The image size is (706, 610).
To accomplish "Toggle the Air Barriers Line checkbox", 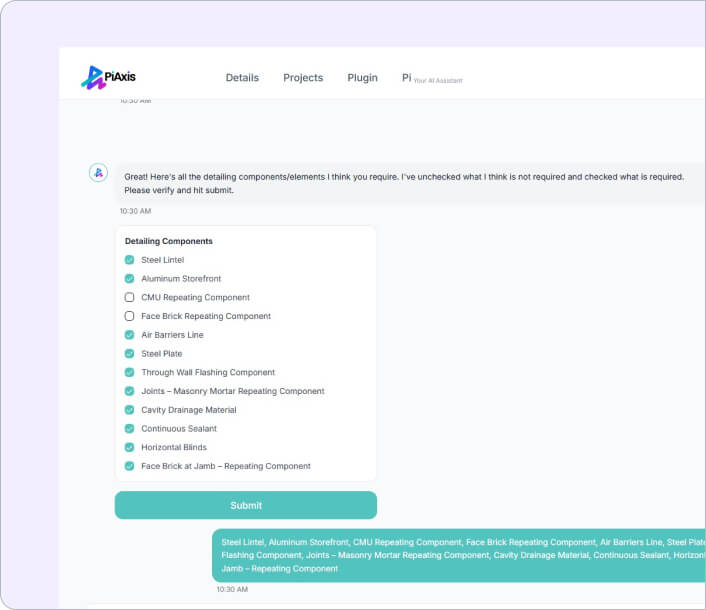I will [129, 335].
